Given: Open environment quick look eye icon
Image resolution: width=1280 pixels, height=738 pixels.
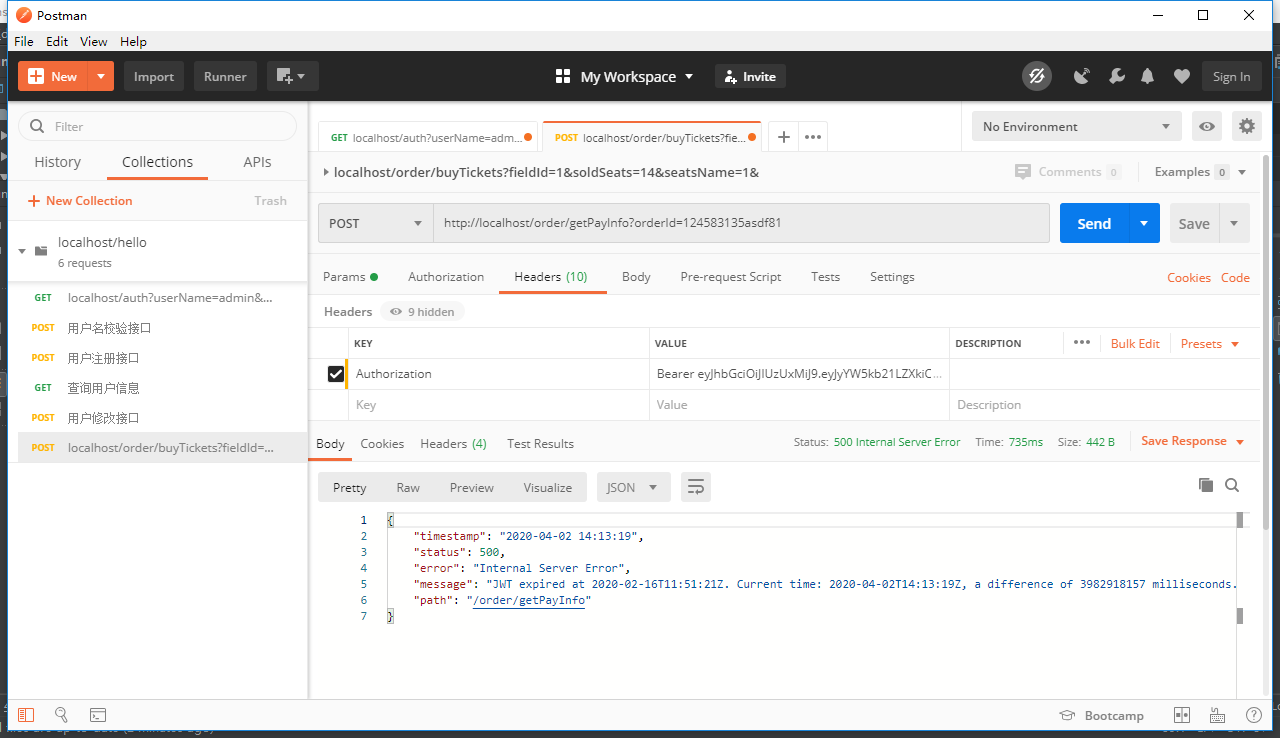Looking at the screenshot, I should tap(1208, 126).
